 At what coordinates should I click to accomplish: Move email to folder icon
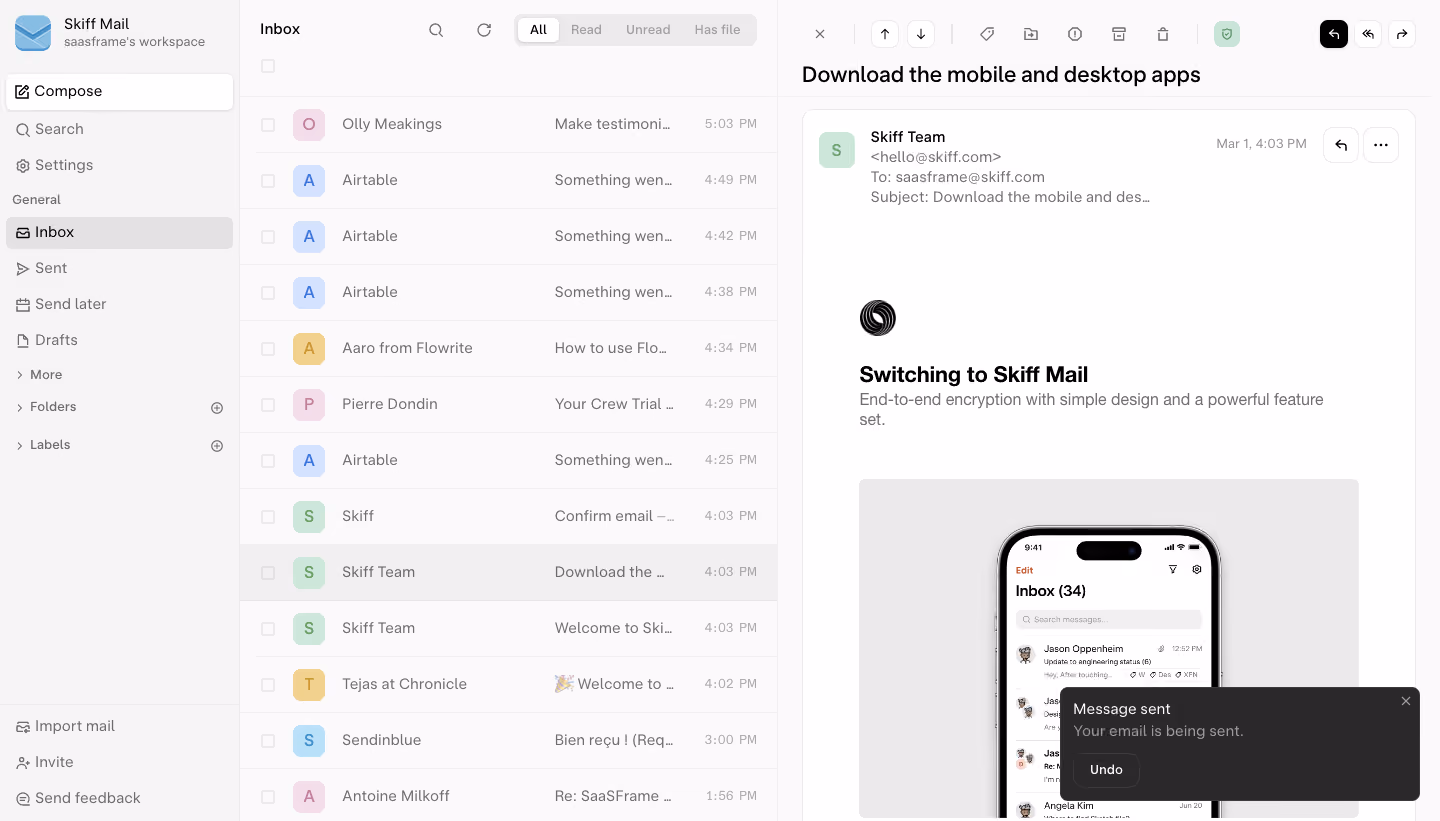pos(1031,34)
